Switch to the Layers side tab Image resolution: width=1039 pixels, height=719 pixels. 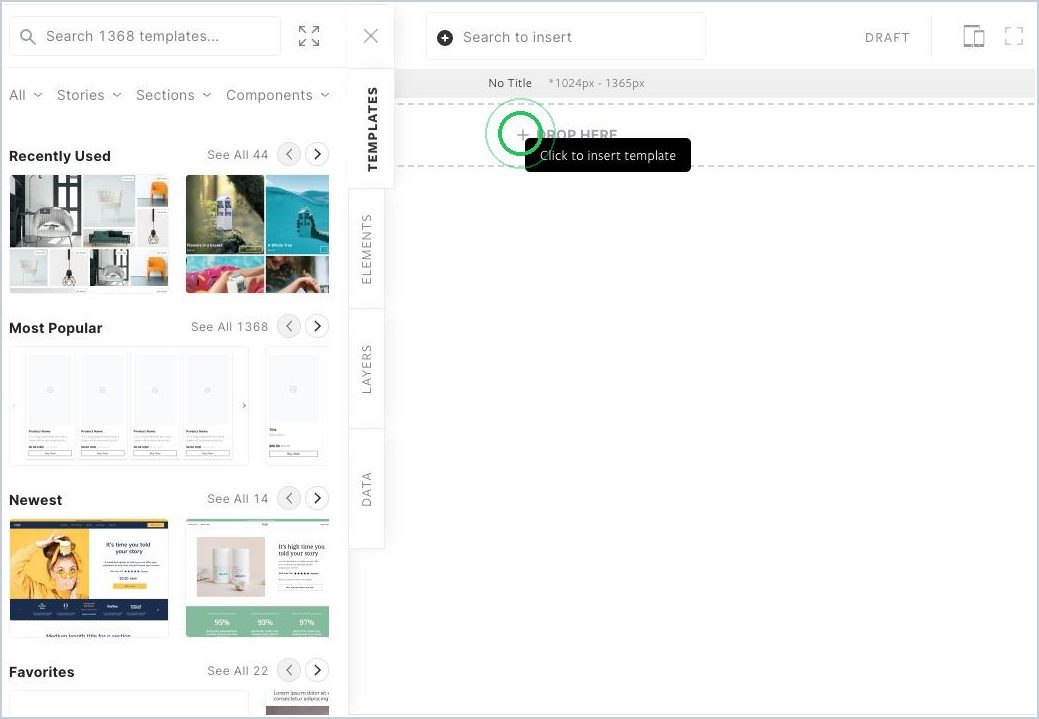pyautogui.click(x=366, y=369)
